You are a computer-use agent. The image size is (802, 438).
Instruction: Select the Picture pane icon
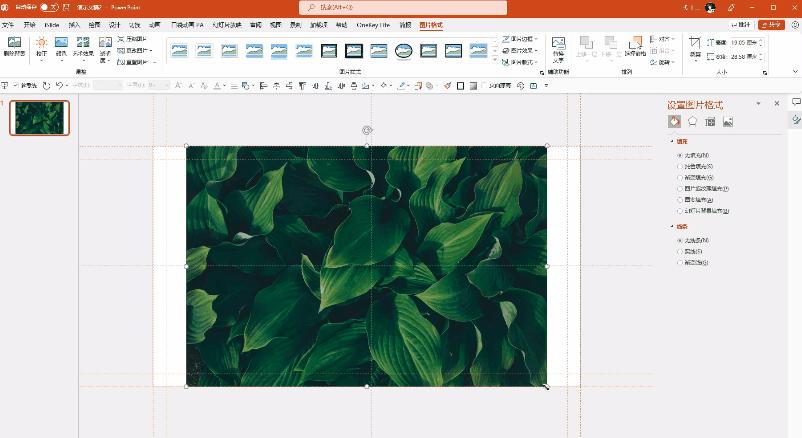[728, 121]
